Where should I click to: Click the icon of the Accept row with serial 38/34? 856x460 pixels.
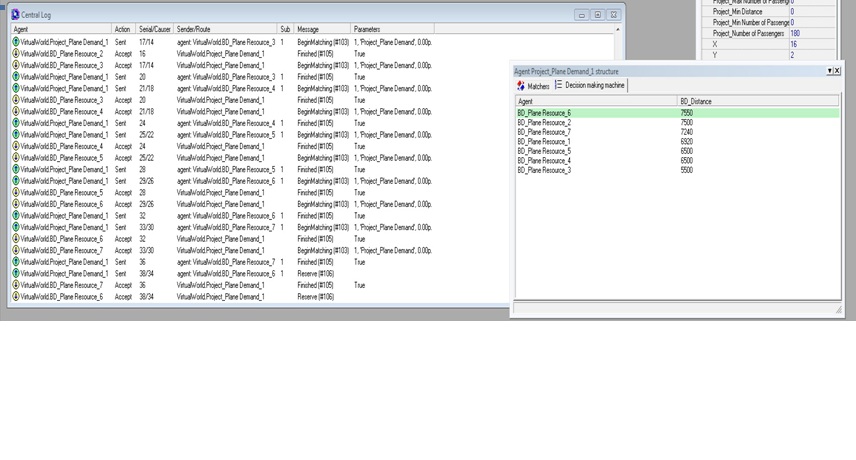click(x=16, y=296)
